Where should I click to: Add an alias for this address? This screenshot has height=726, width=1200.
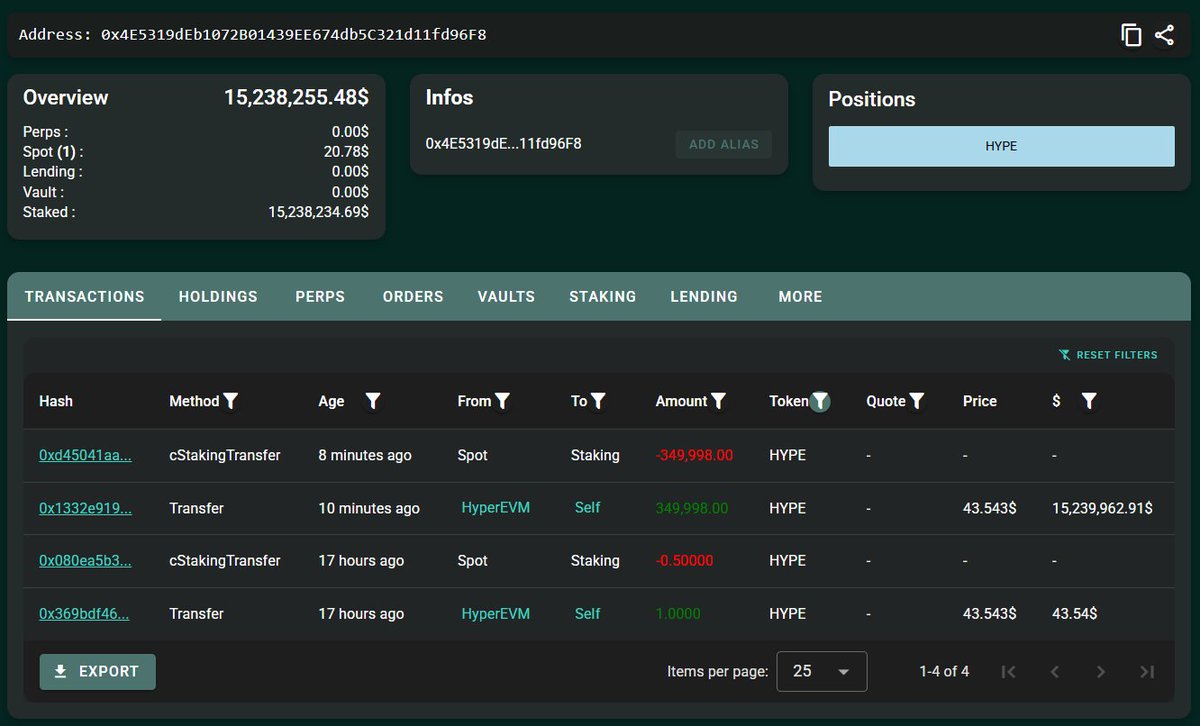pos(724,144)
